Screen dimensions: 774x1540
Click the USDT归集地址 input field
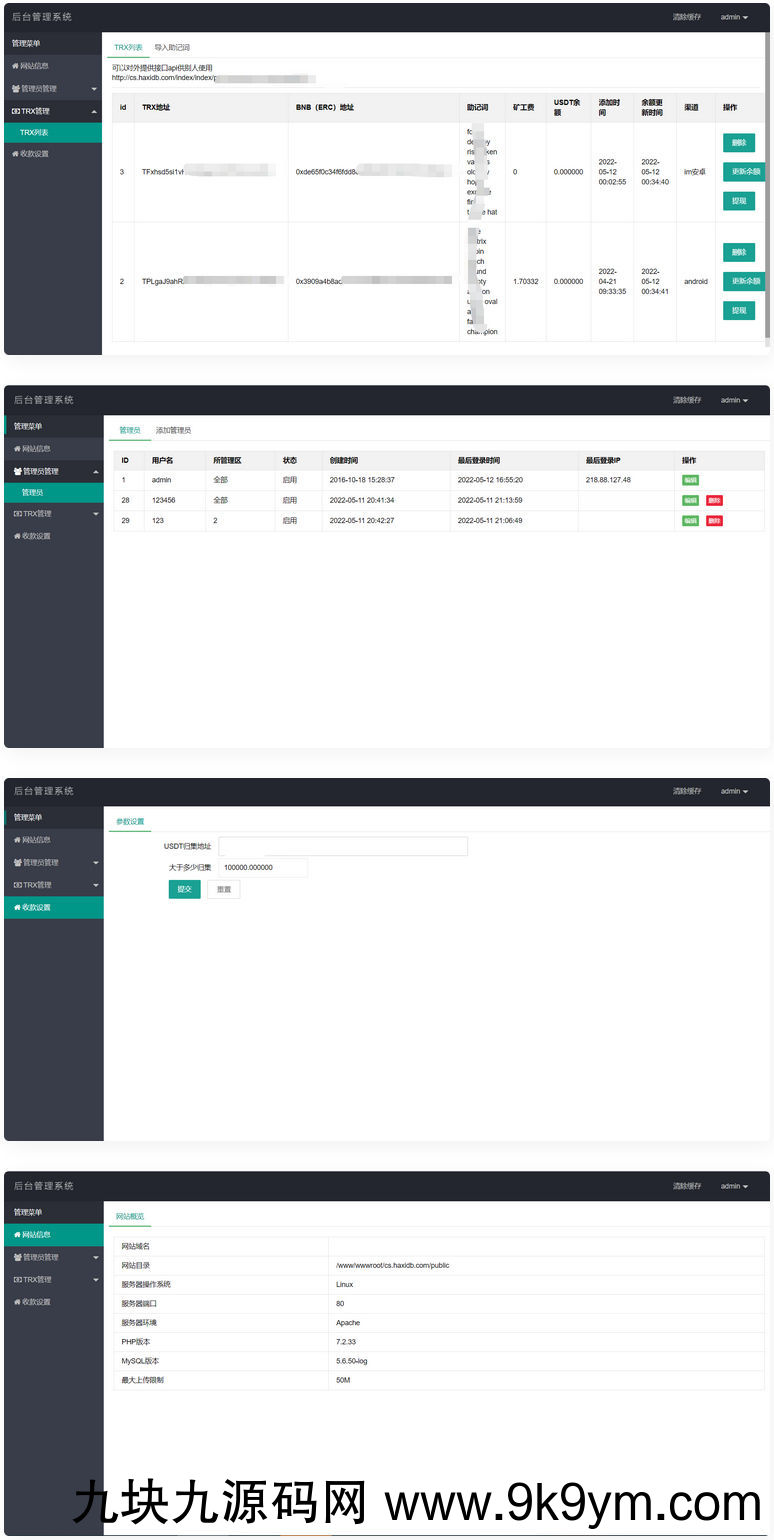(x=342, y=846)
